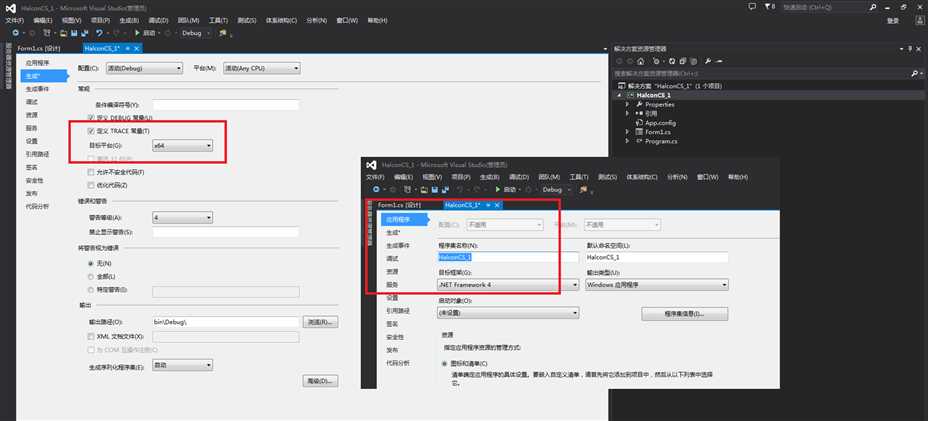The image size is (928, 421).
Task: Enable 优化代码 checkbox
Action: [91, 185]
